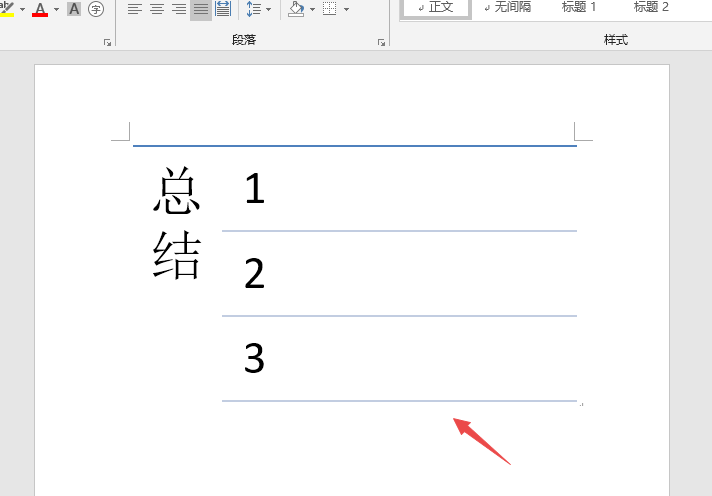Toggle character shading icon
The height and width of the screenshot is (496, 712).
[x=74, y=9]
